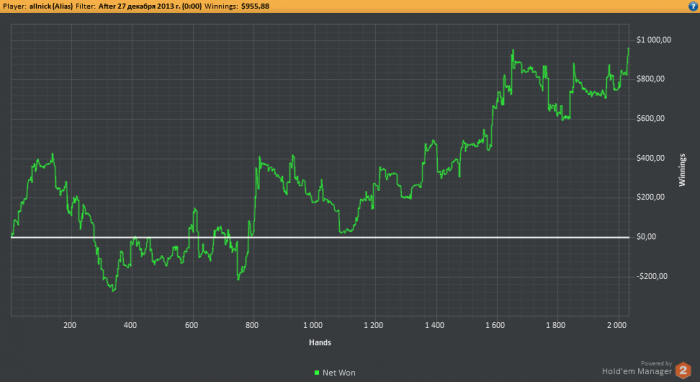The image size is (700, 382).
Task: Click the 1 400 hands x-axis label
Action: click(434, 325)
